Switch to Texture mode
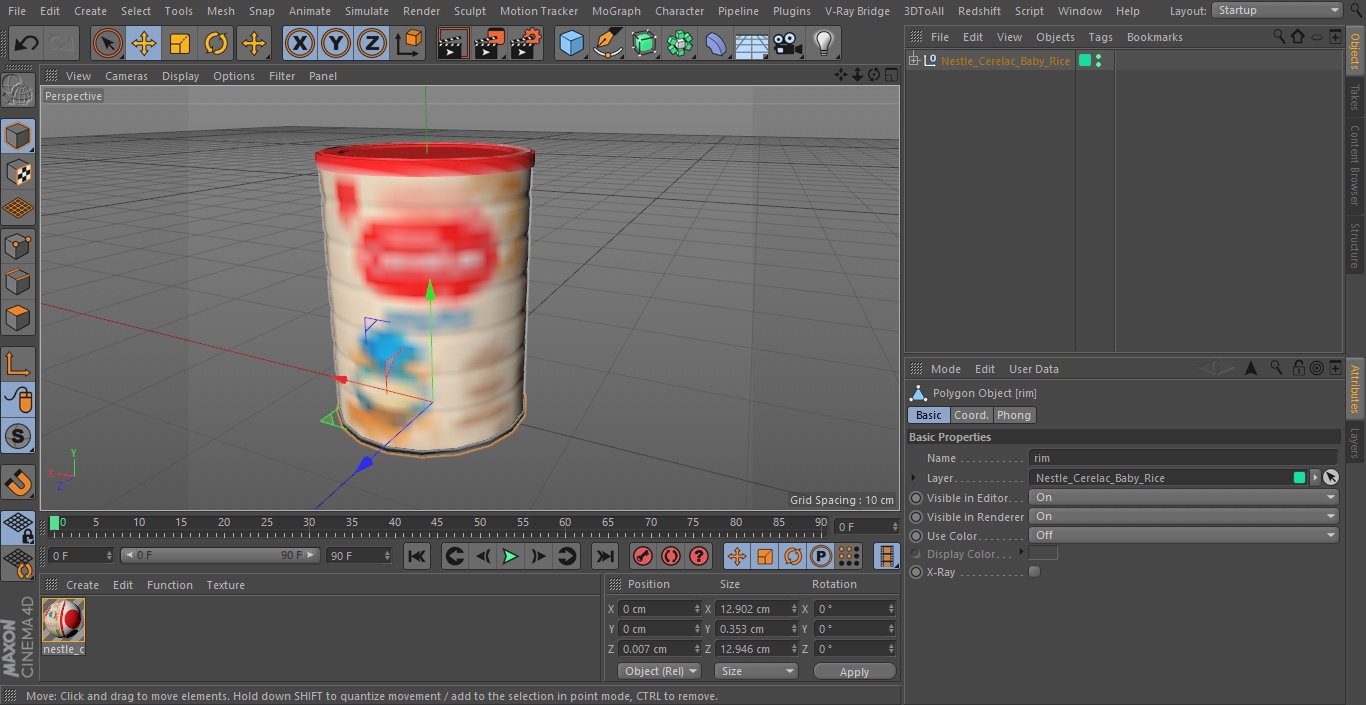 pos(18,172)
